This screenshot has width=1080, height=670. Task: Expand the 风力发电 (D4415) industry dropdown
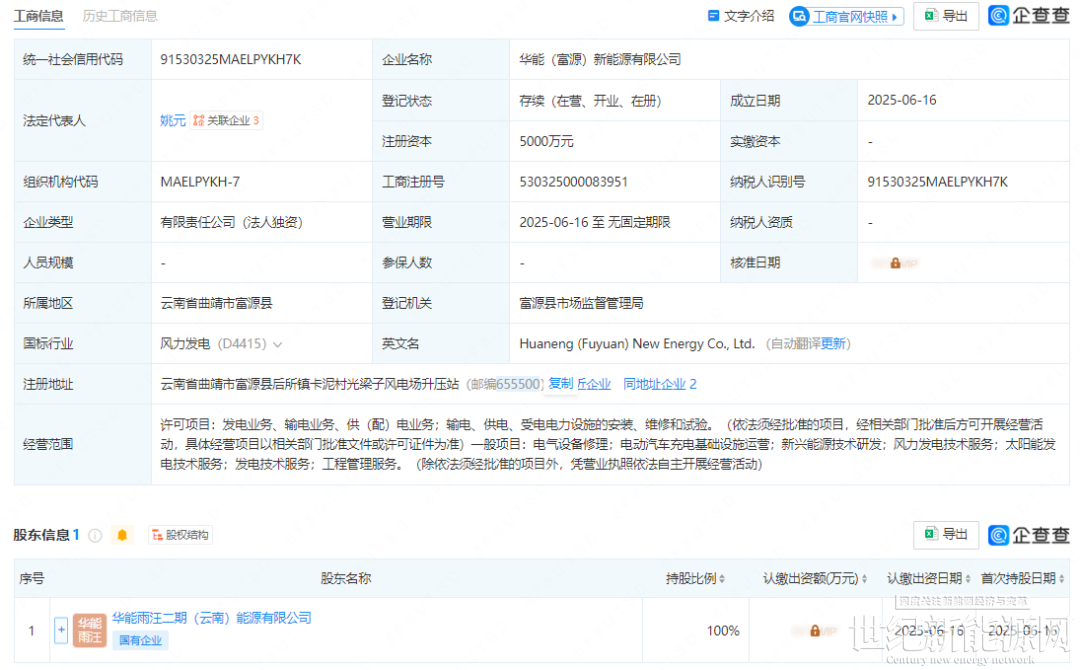click(278, 344)
